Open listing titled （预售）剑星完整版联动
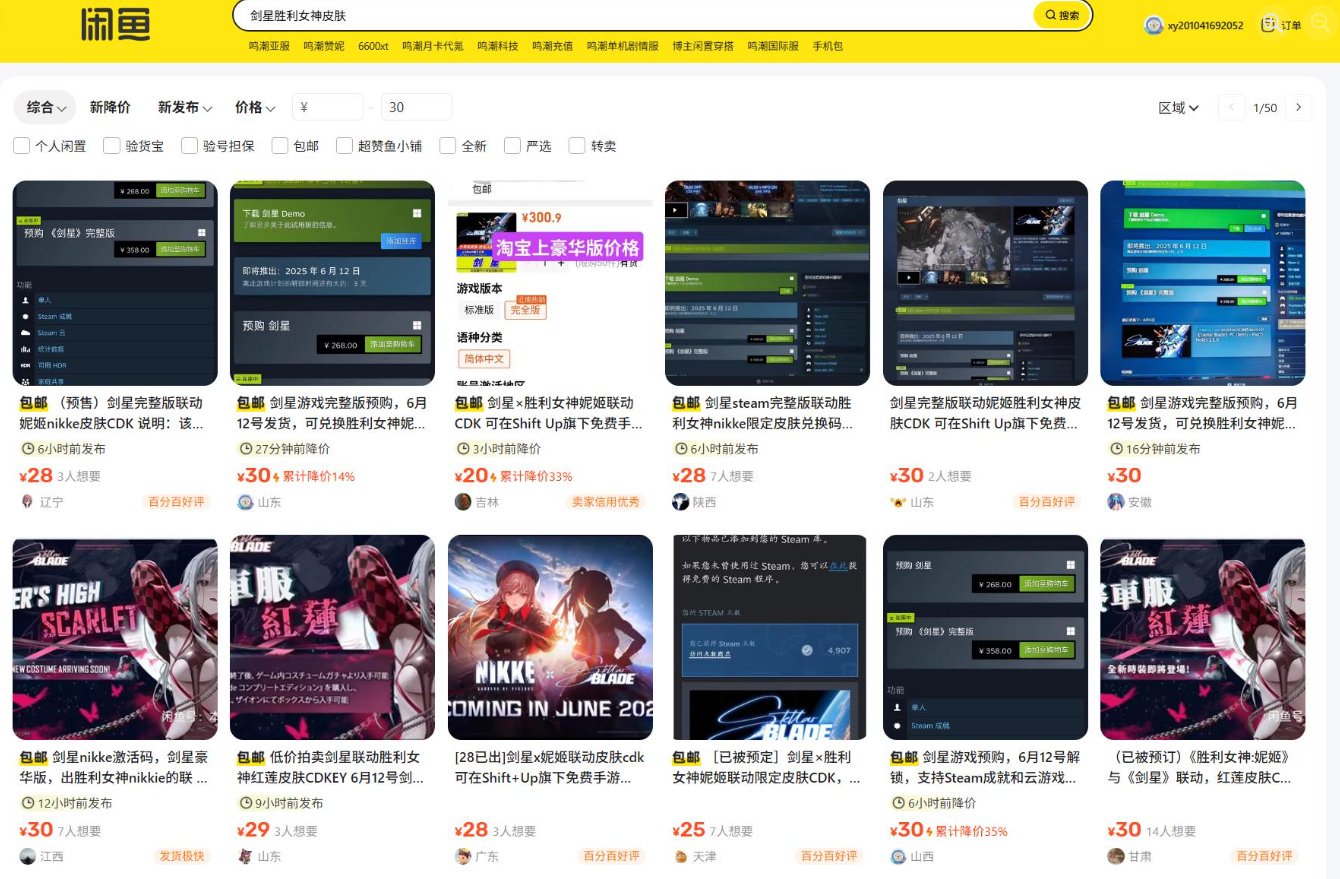This screenshot has width=1340, height=879. (x=113, y=413)
